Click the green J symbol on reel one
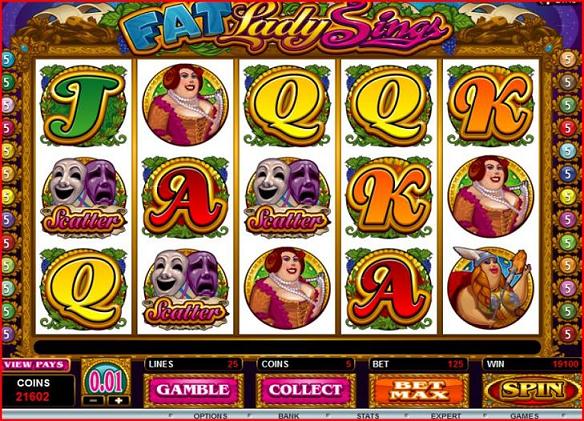 [83, 105]
